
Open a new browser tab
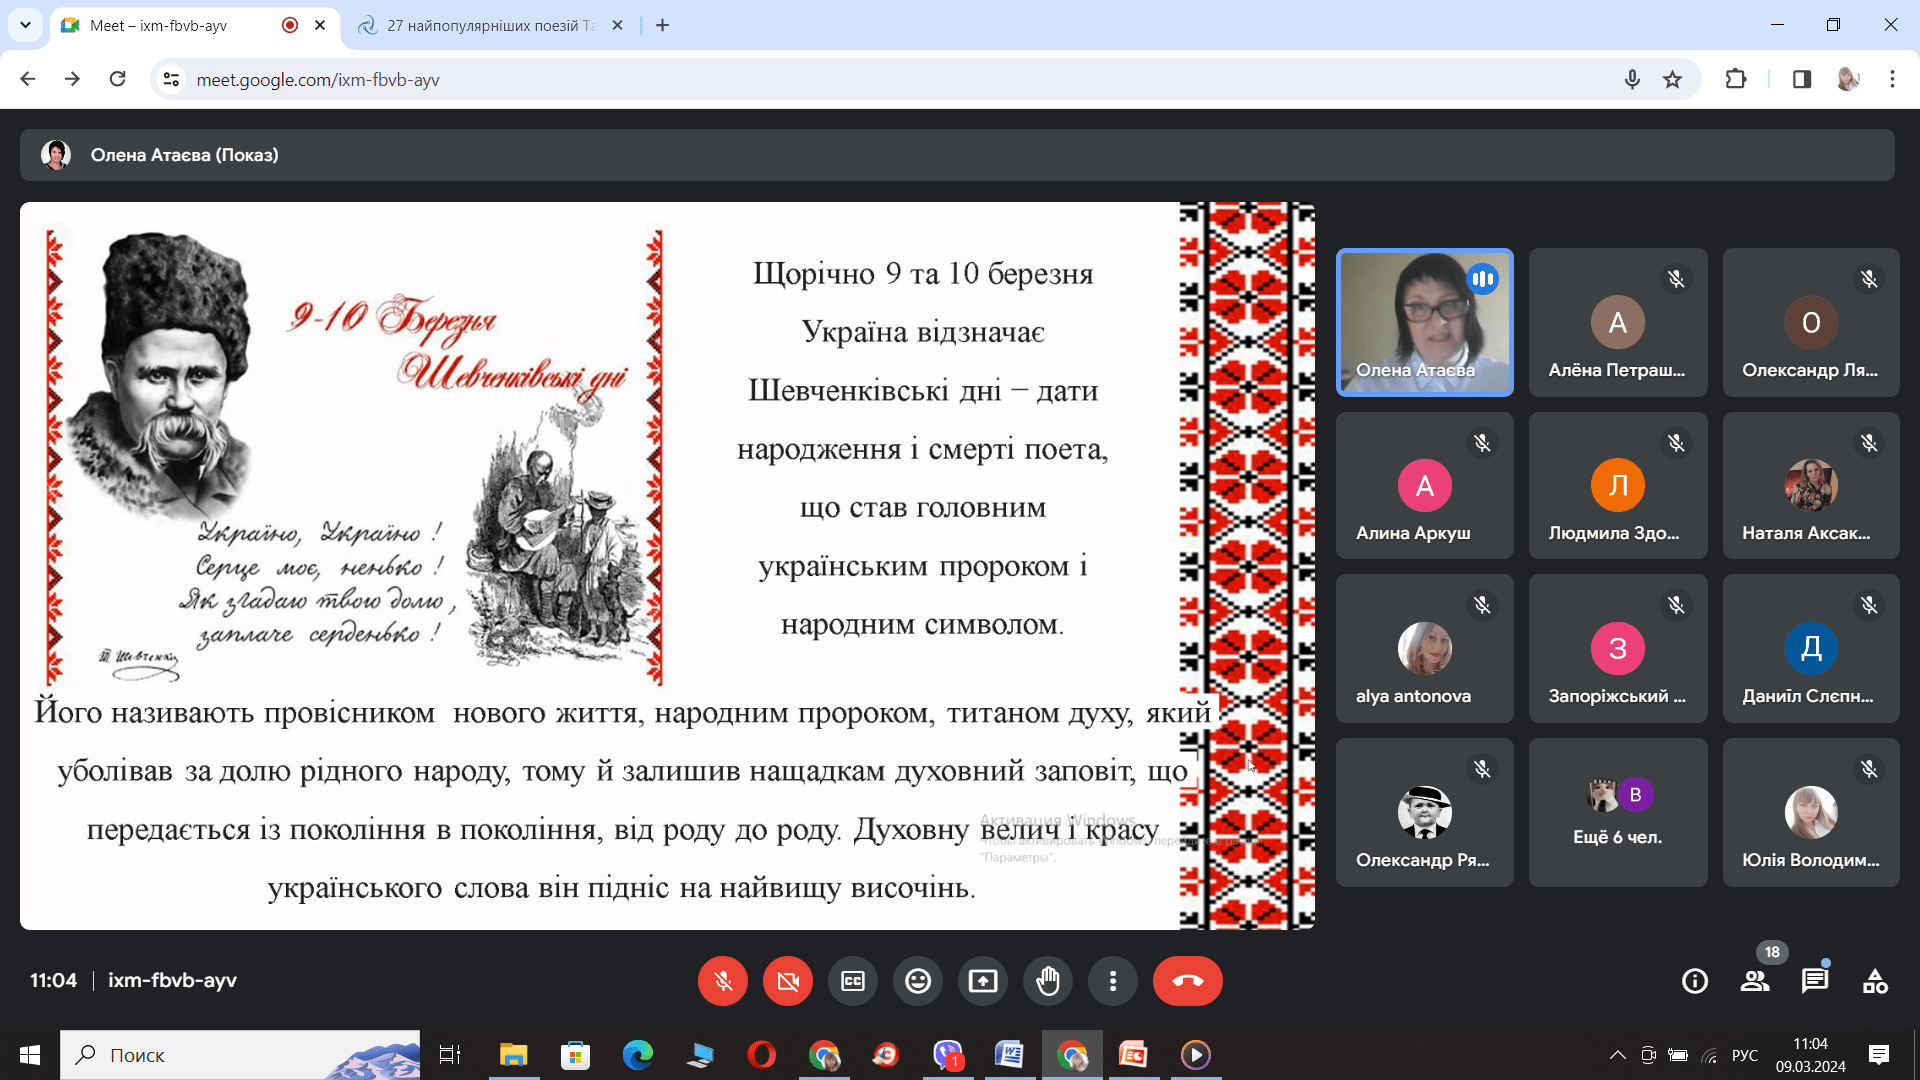coord(662,25)
